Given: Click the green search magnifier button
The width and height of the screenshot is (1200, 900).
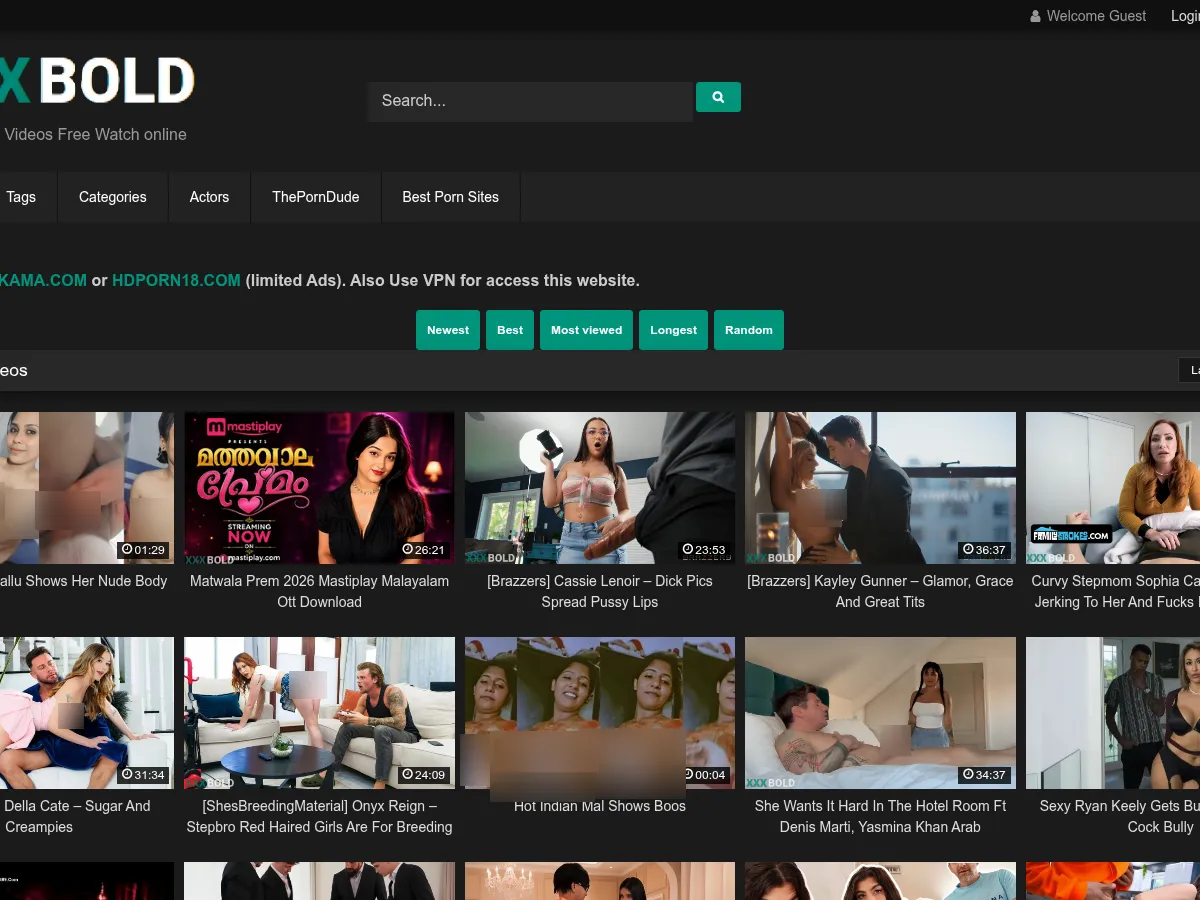Looking at the screenshot, I should (x=718, y=97).
